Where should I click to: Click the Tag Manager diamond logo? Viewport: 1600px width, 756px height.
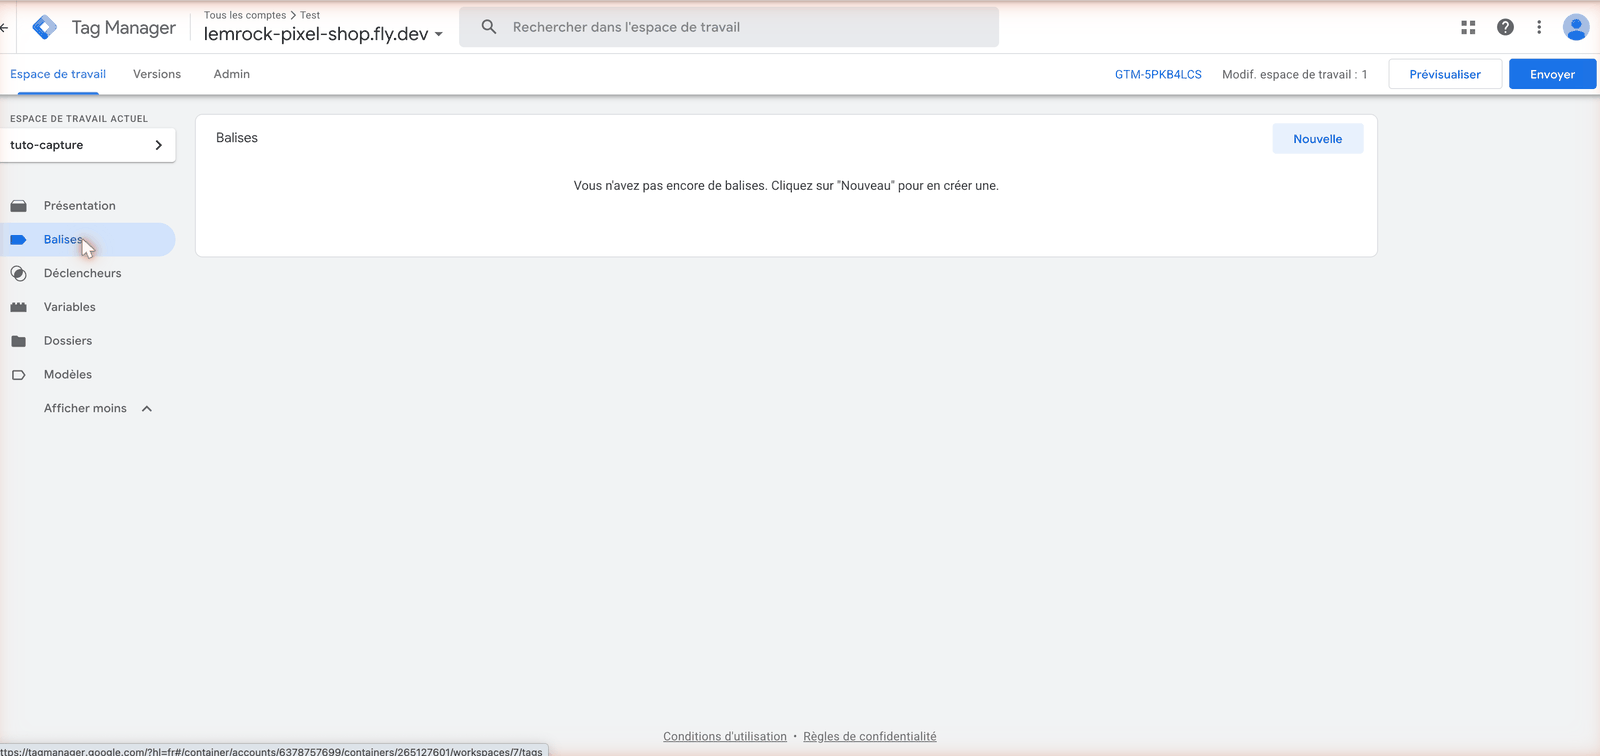click(45, 27)
